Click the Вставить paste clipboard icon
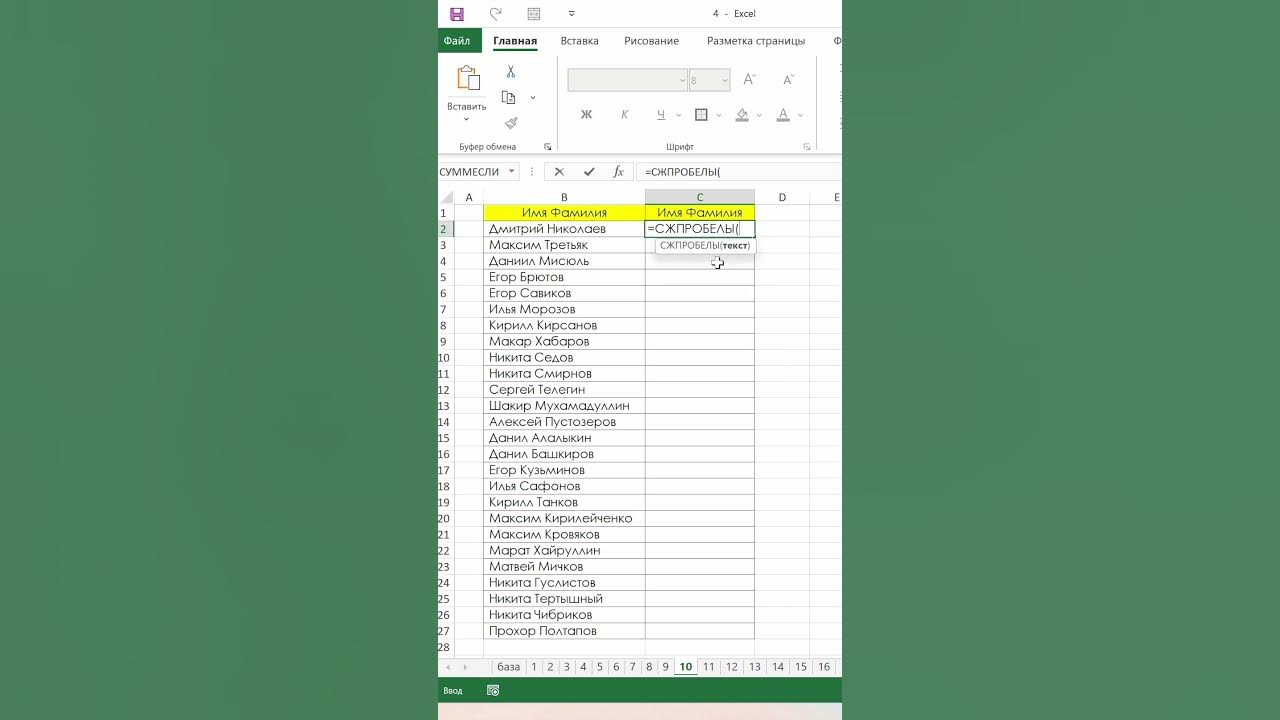The width and height of the screenshot is (1280, 720). coord(467,78)
